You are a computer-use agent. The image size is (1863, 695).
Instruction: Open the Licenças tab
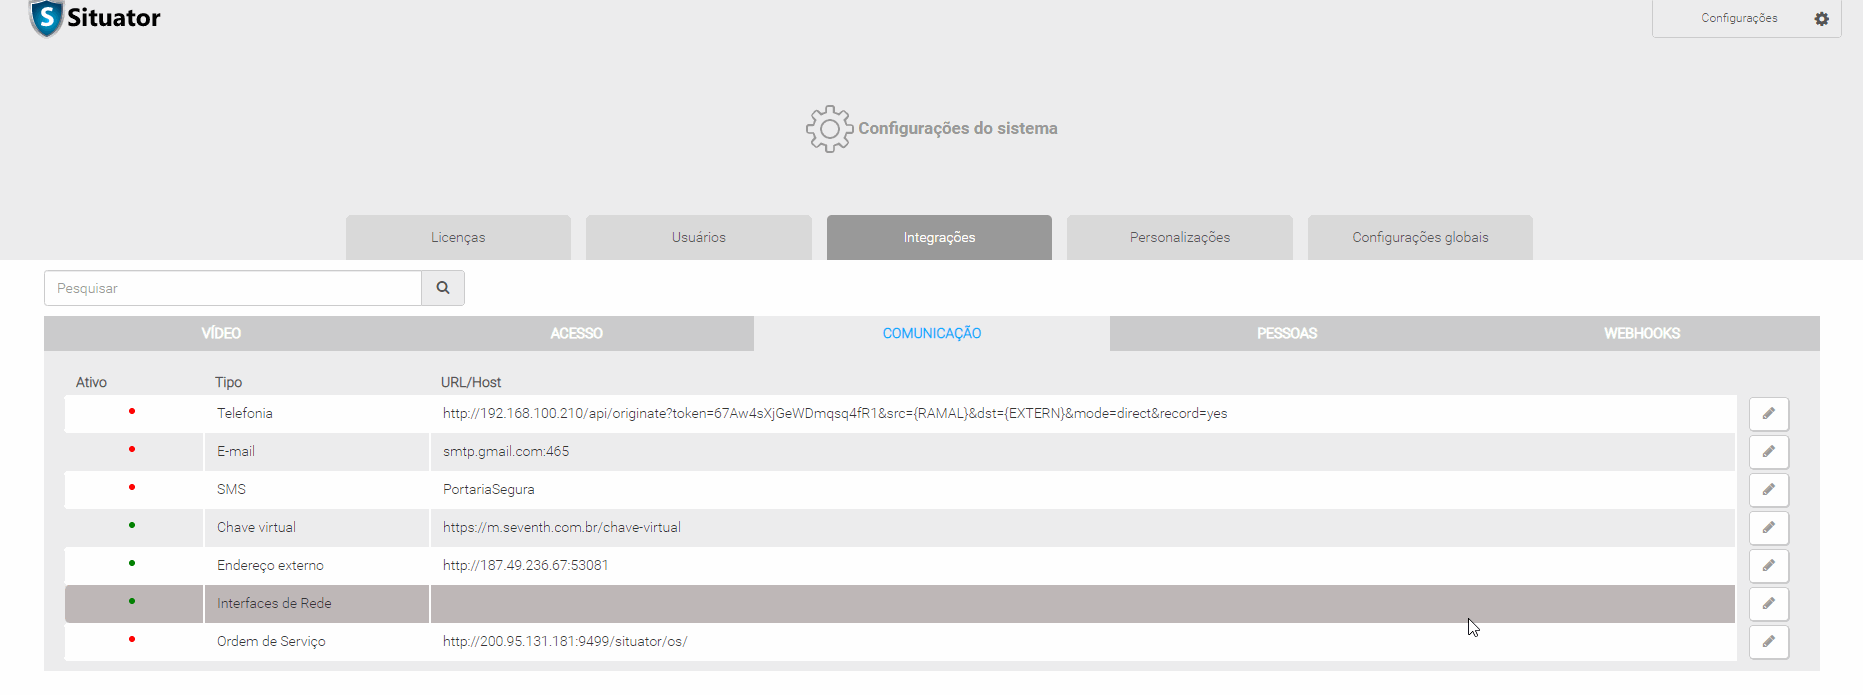click(458, 238)
